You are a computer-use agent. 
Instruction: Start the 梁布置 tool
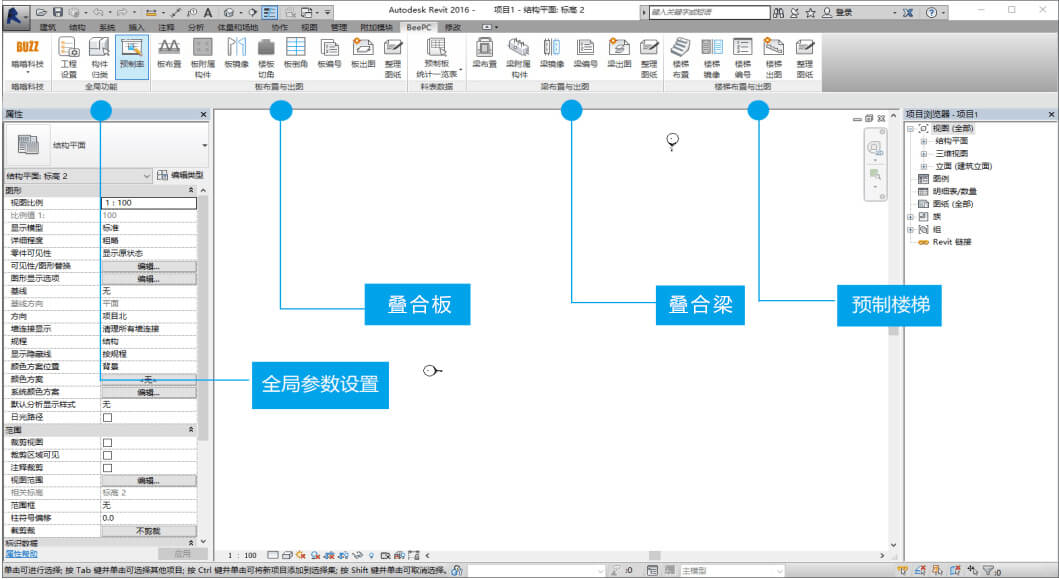pyautogui.click(x=484, y=54)
